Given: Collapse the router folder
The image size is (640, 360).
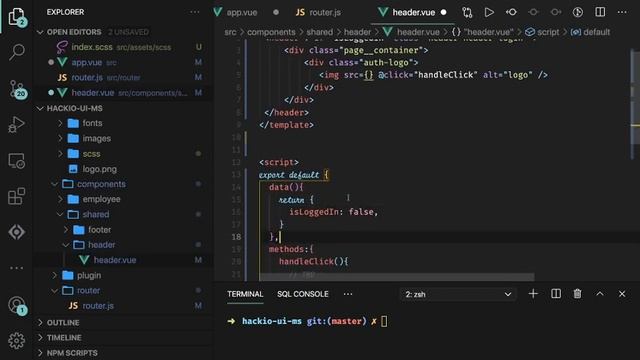Looking at the screenshot, I should tap(54, 290).
